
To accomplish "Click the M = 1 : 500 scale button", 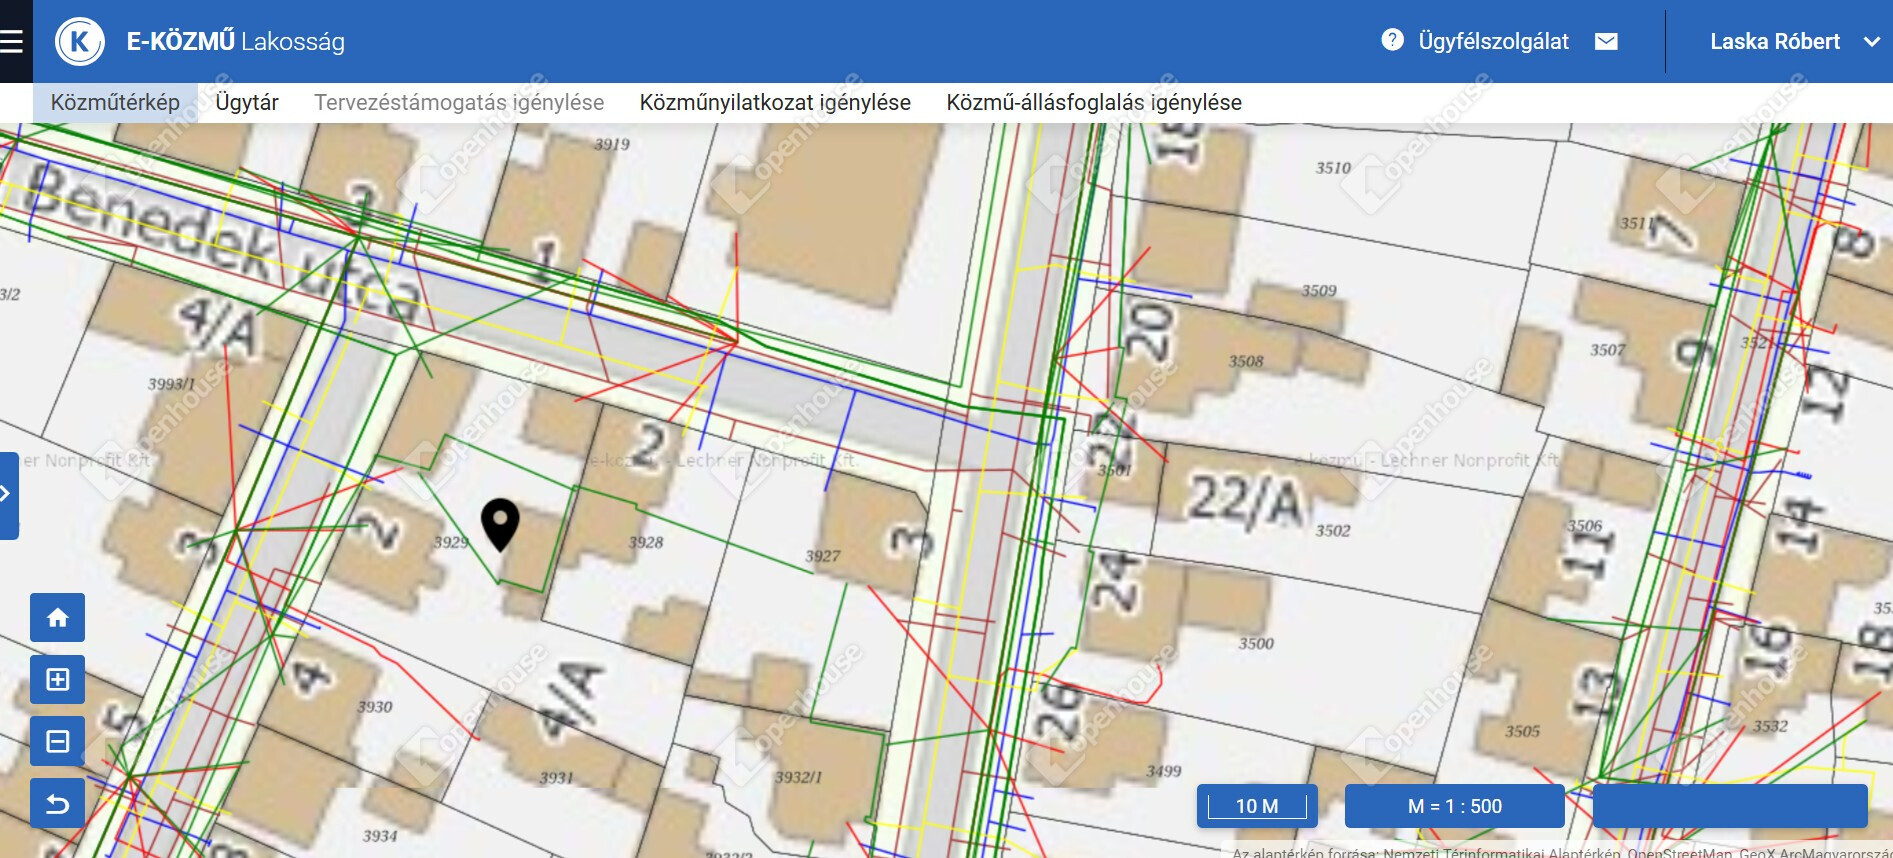I will tap(1454, 806).
